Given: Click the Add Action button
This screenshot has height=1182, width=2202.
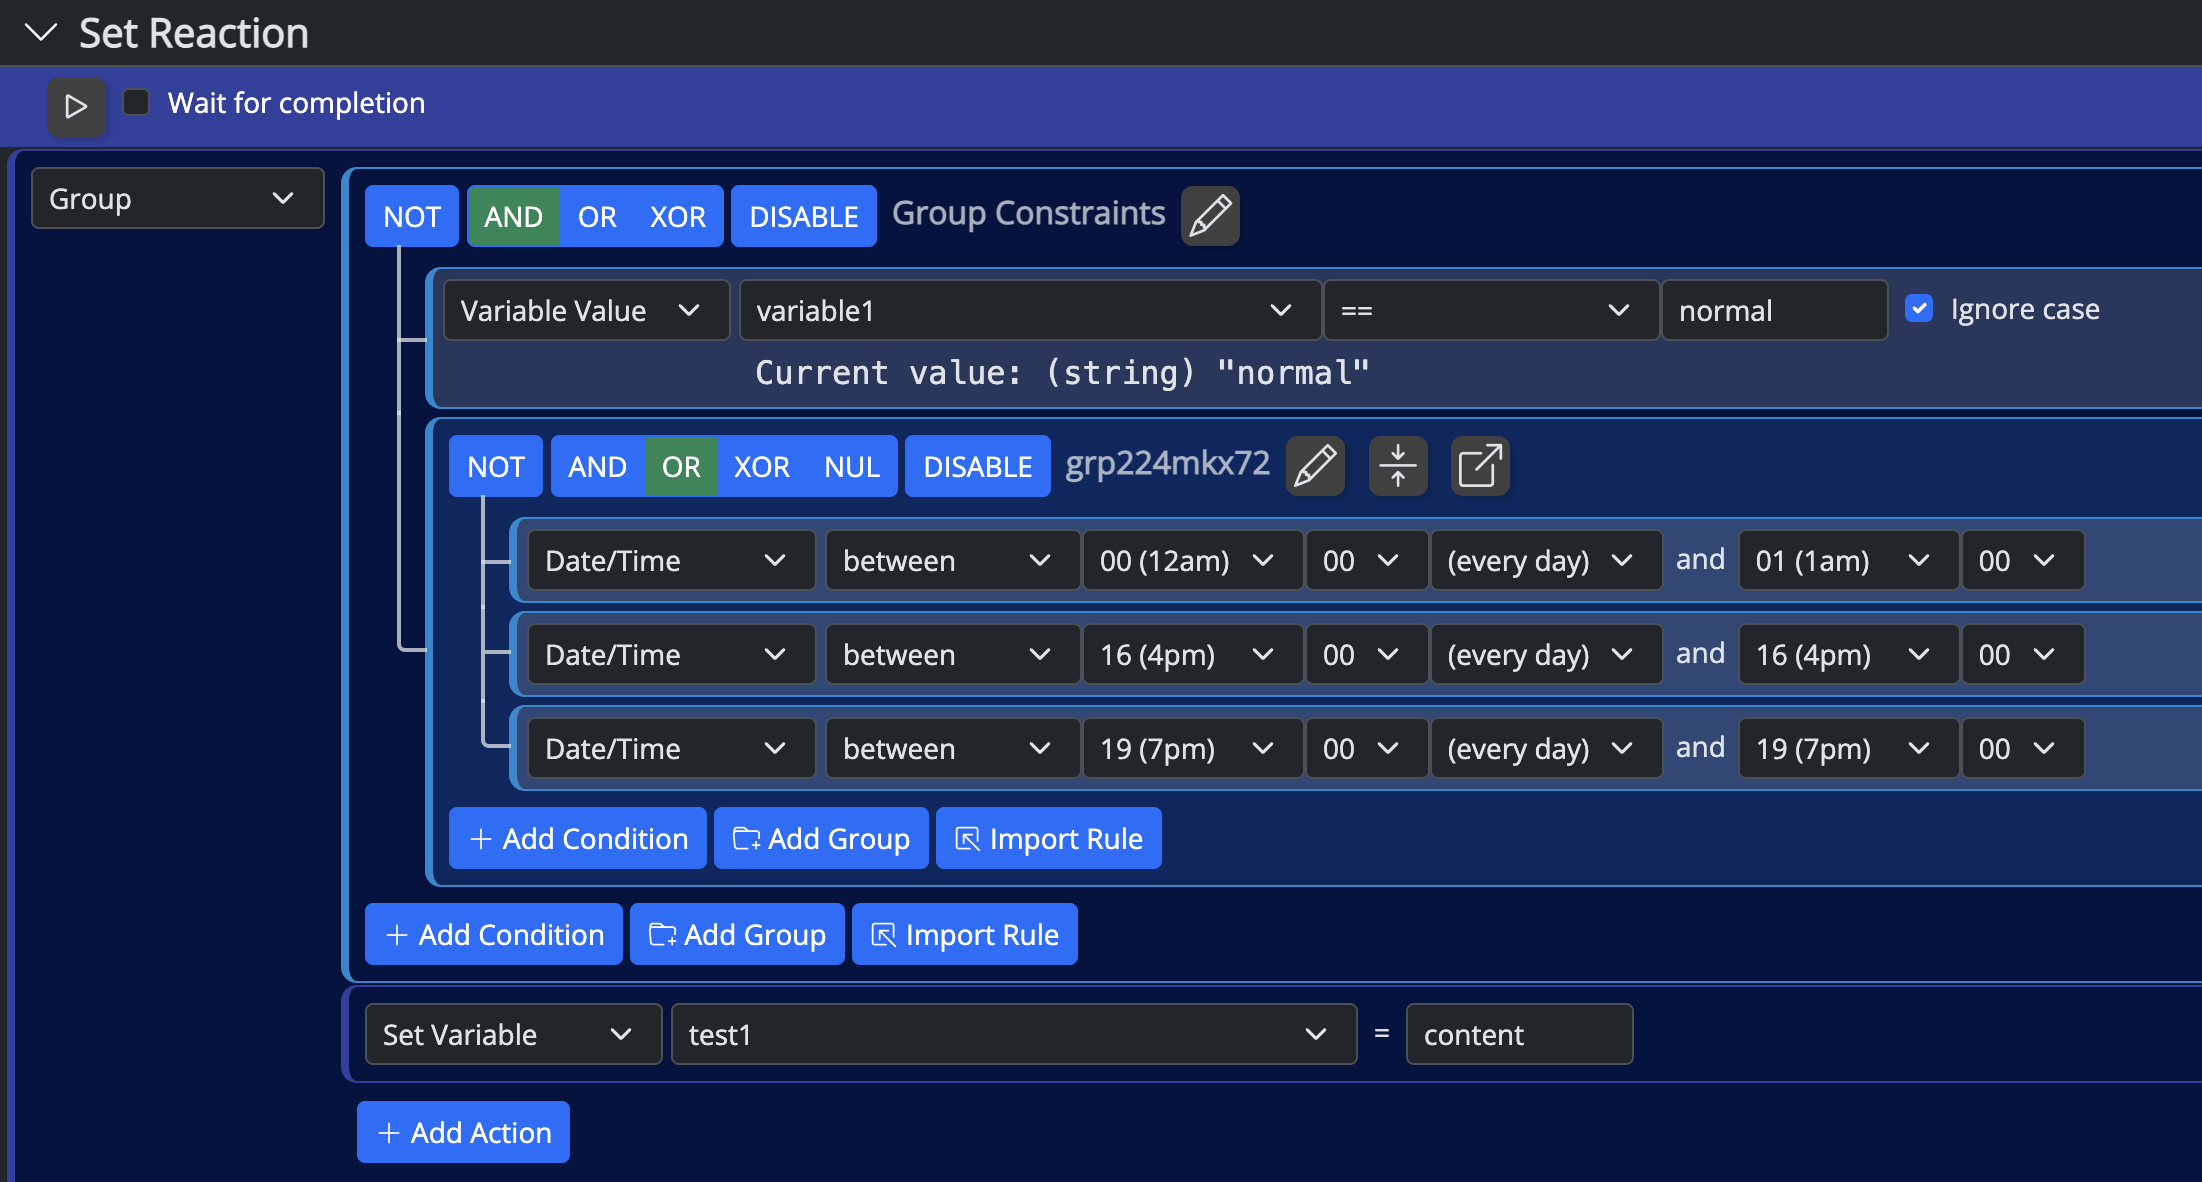Looking at the screenshot, I should (x=463, y=1132).
